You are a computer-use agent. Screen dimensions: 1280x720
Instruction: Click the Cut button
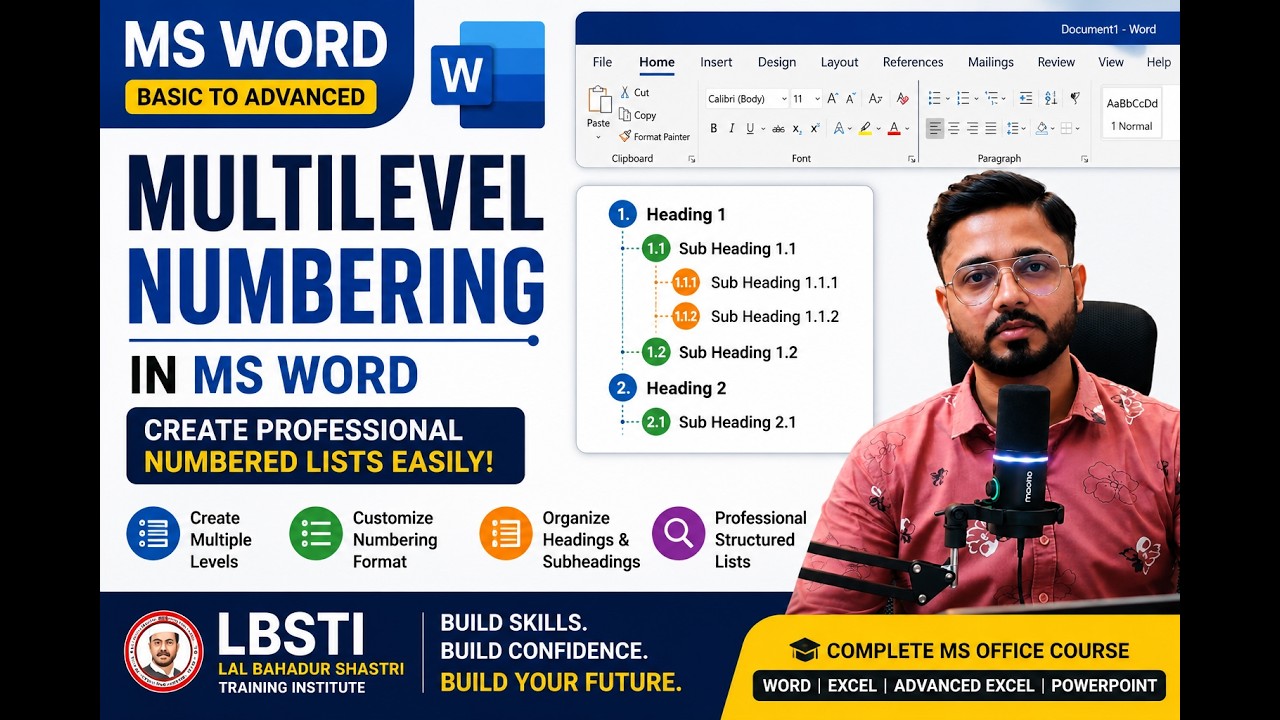pos(634,93)
